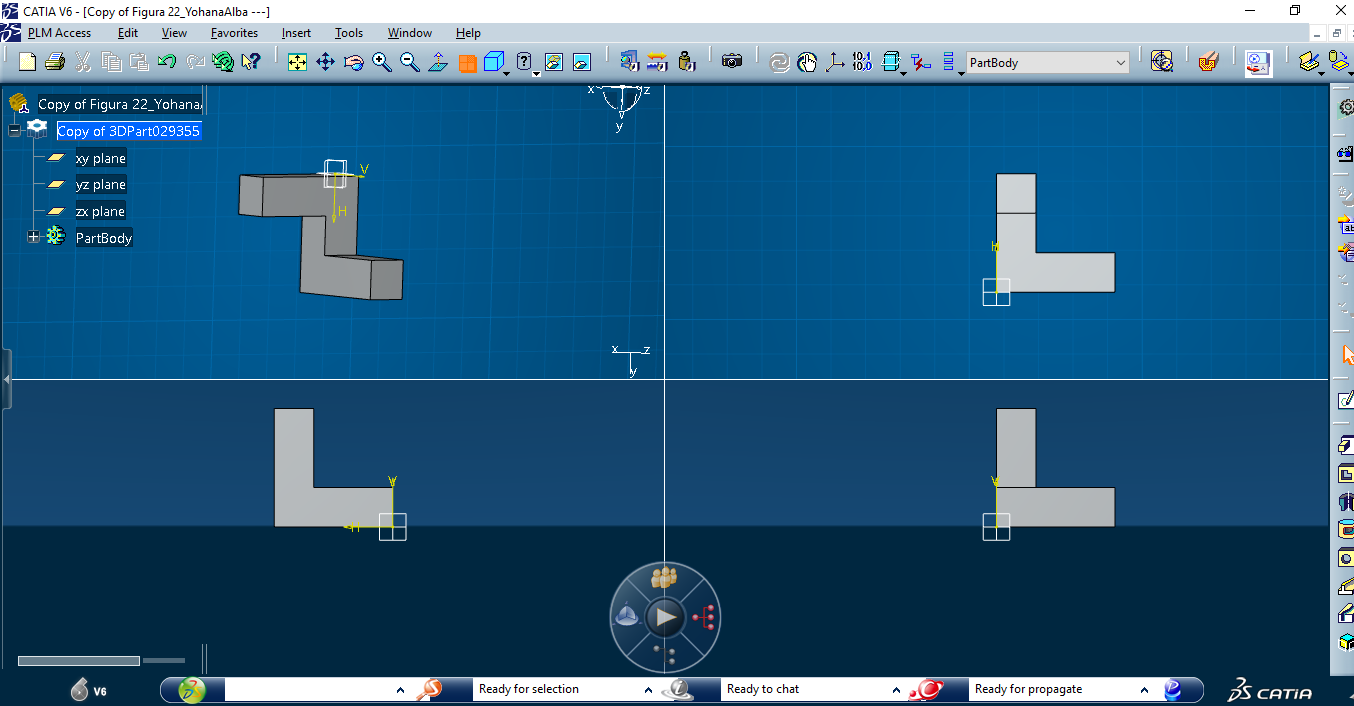1354x706 pixels.
Task: Click the New document icon
Action: [27, 62]
